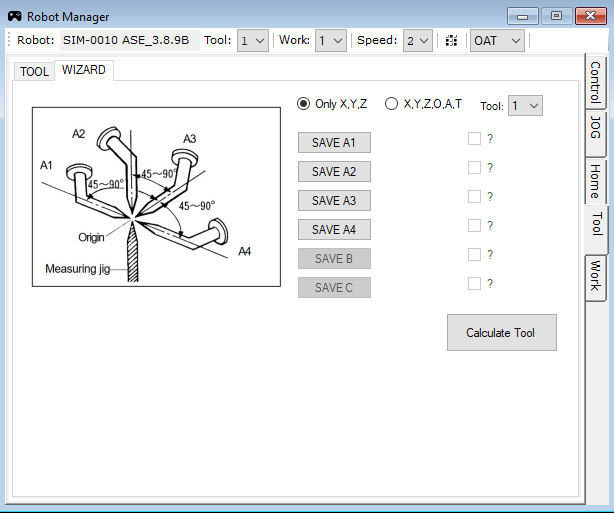Screen dimensions: 614x513
Task: Open the Work number dropdown
Action: [331, 40]
